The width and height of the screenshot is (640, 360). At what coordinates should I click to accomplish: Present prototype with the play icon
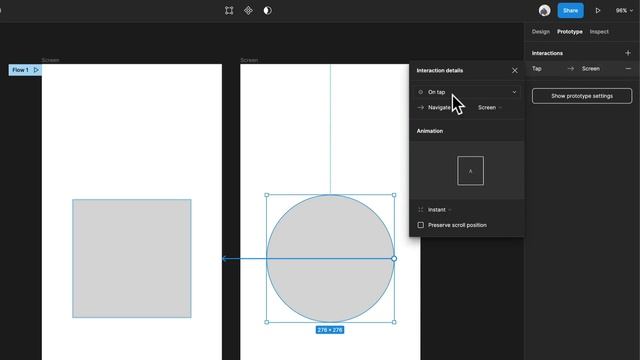(x=598, y=11)
